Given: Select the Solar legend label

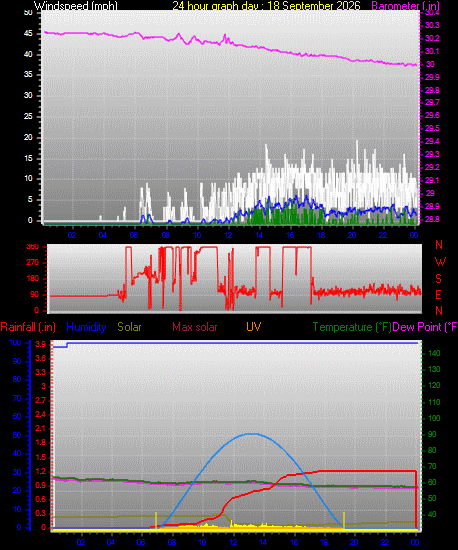Looking at the screenshot, I should coord(129,327).
